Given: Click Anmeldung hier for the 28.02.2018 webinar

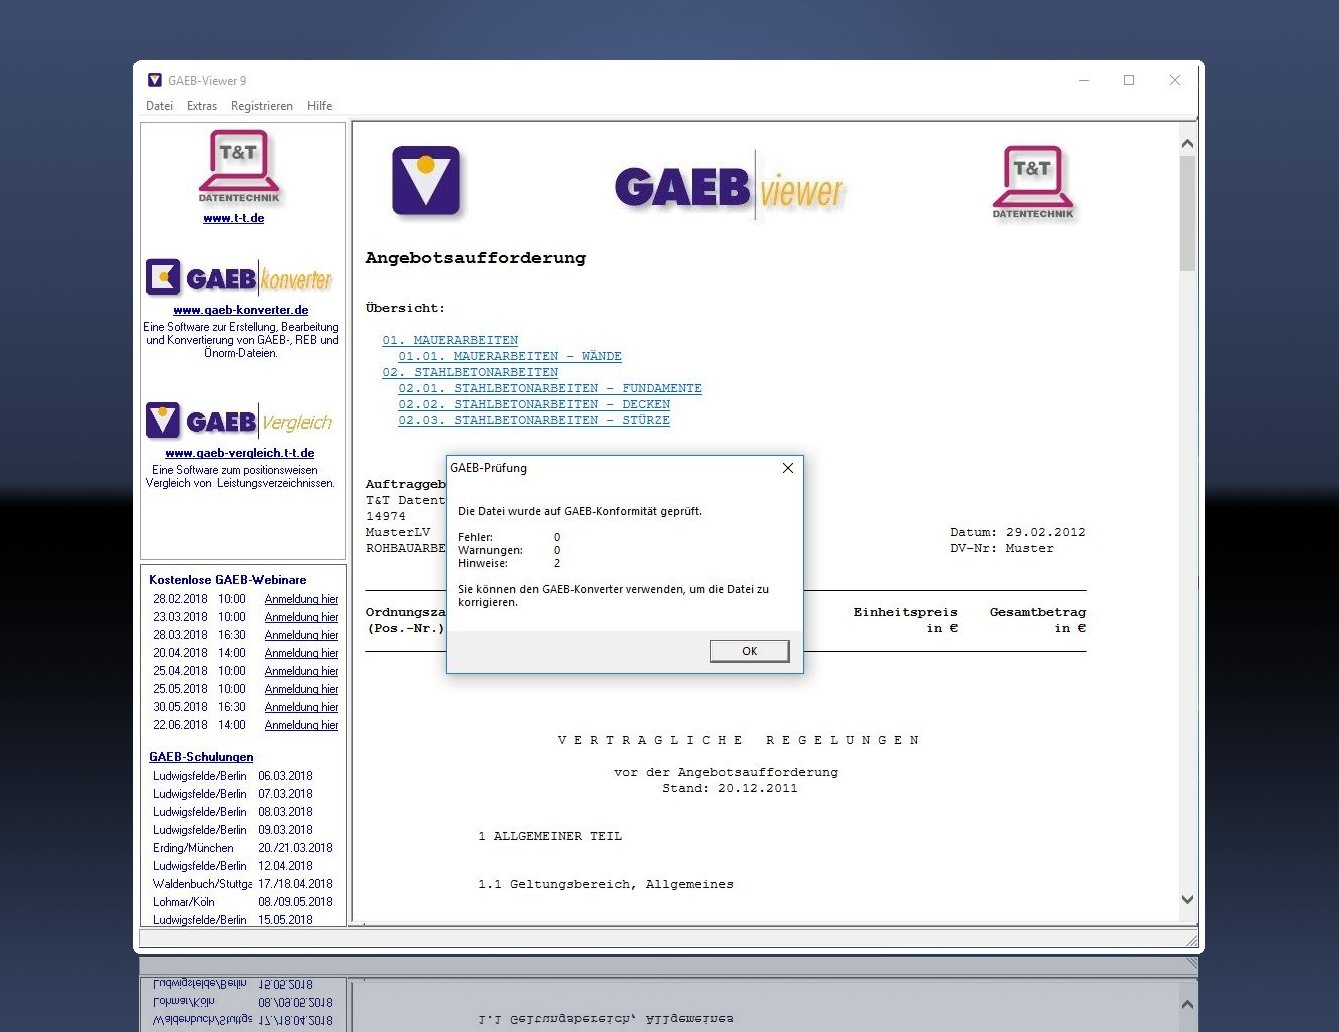Looking at the screenshot, I should [x=301, y=599].
